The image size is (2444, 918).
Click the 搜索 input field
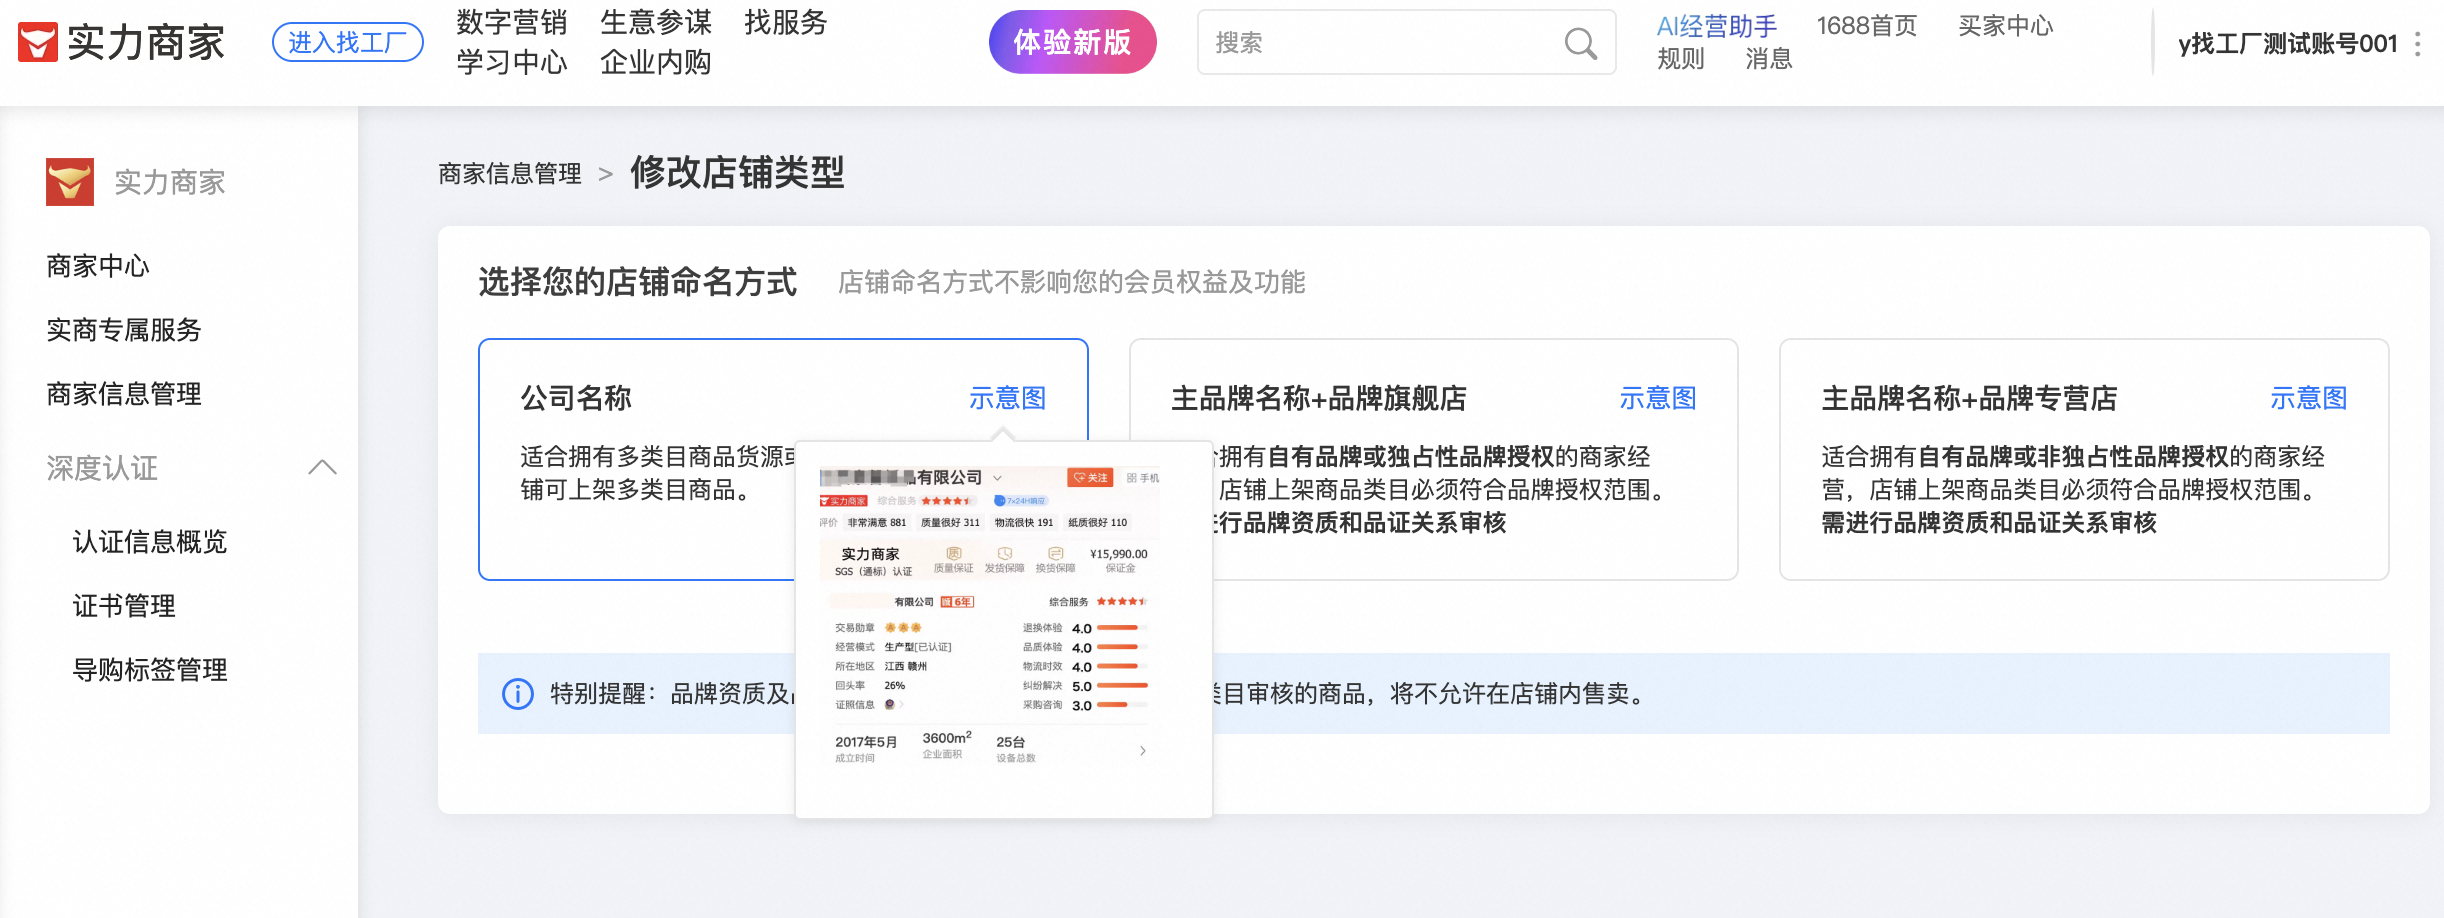pyautogui.click(x=1380, y=43)
